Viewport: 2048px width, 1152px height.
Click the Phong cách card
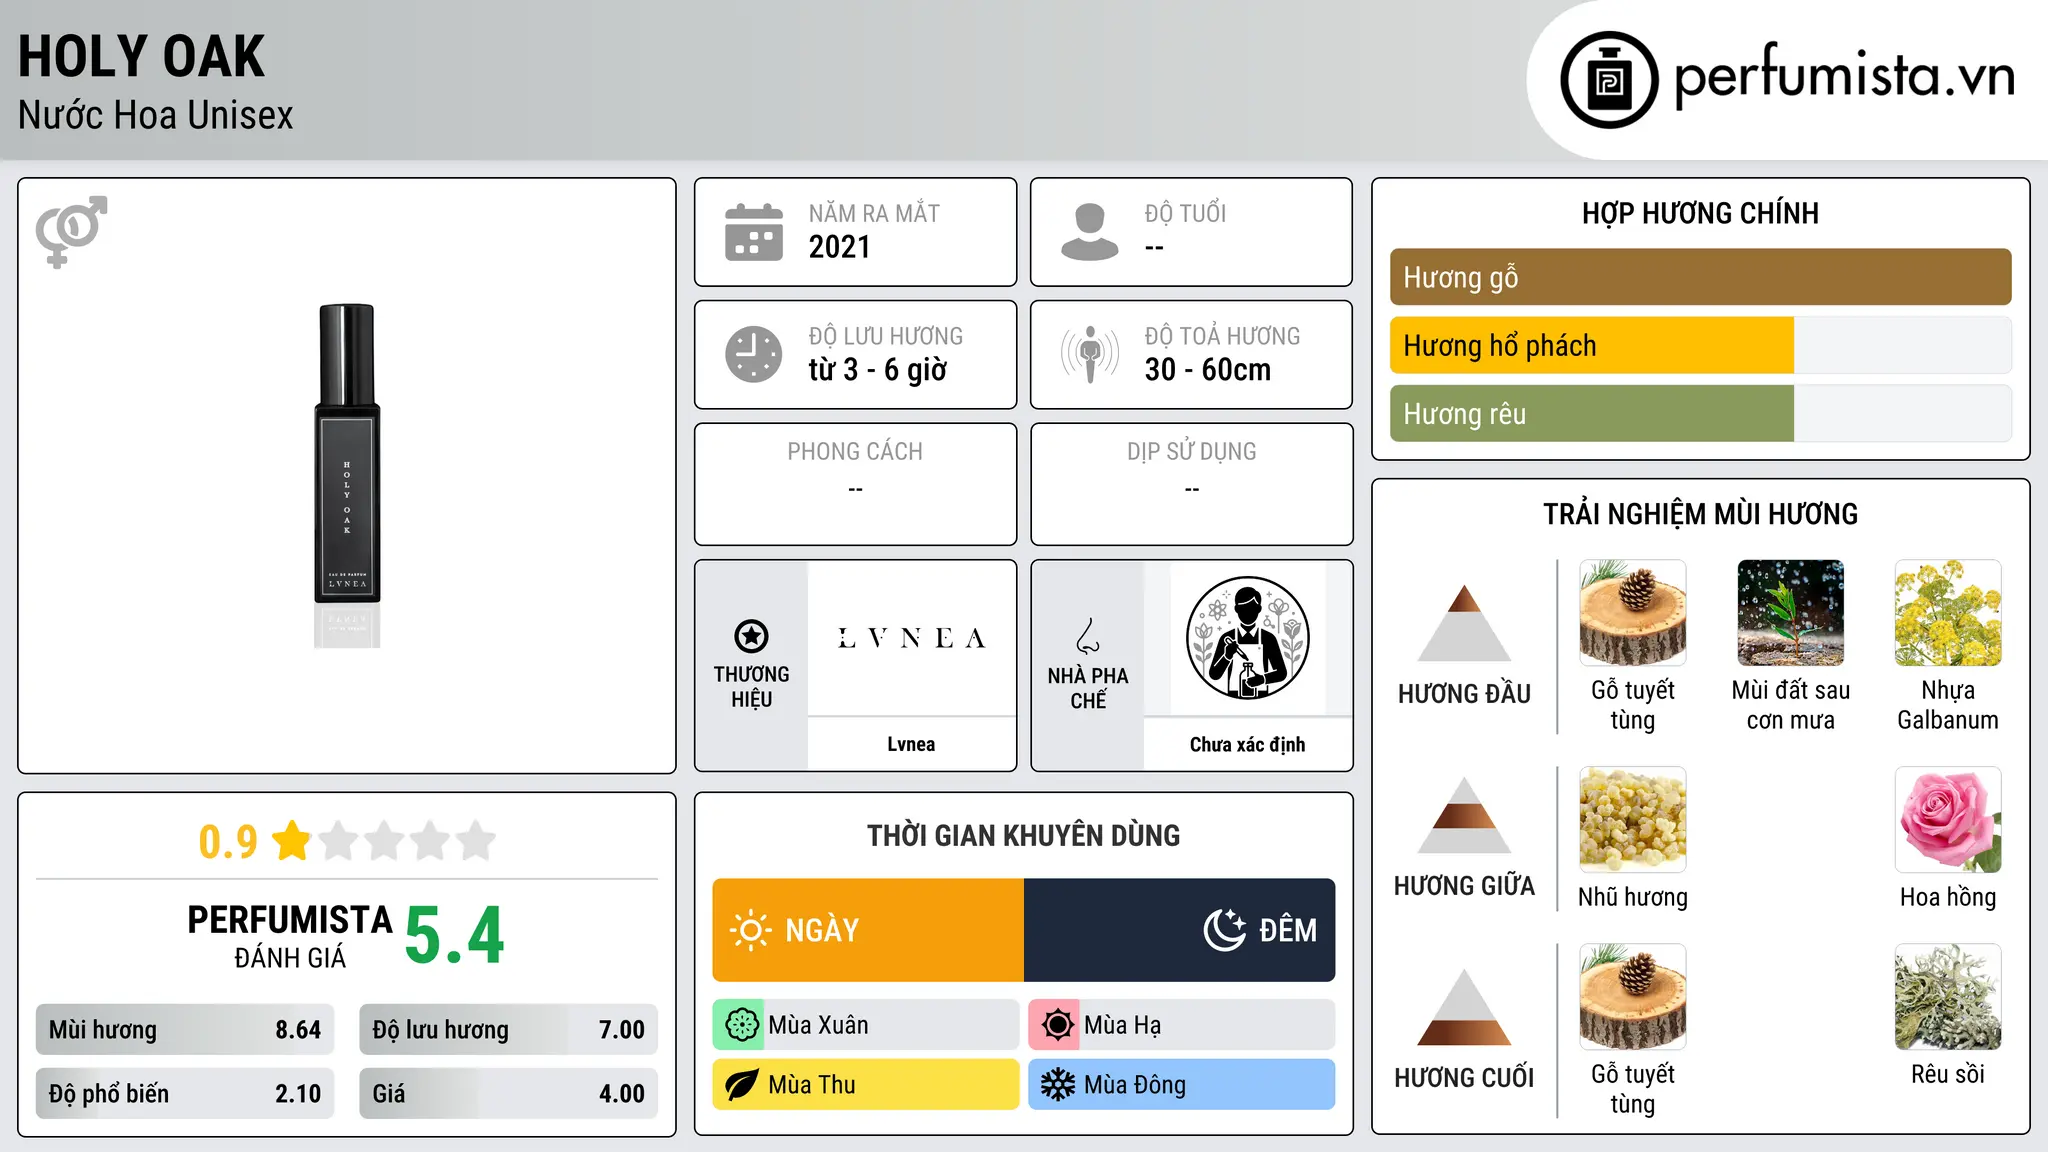(x=855, y=484)
